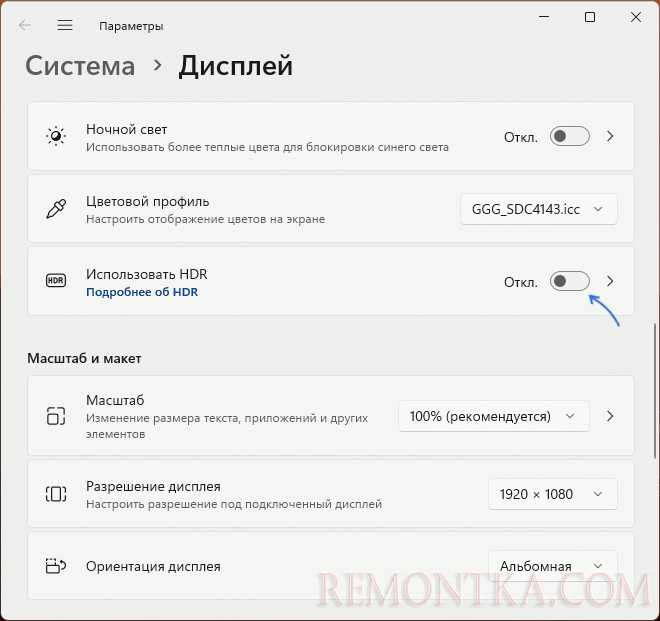Open HDR settings chevron
The height and width of the screenshot is (621, 660).
[x=610, y=281]
